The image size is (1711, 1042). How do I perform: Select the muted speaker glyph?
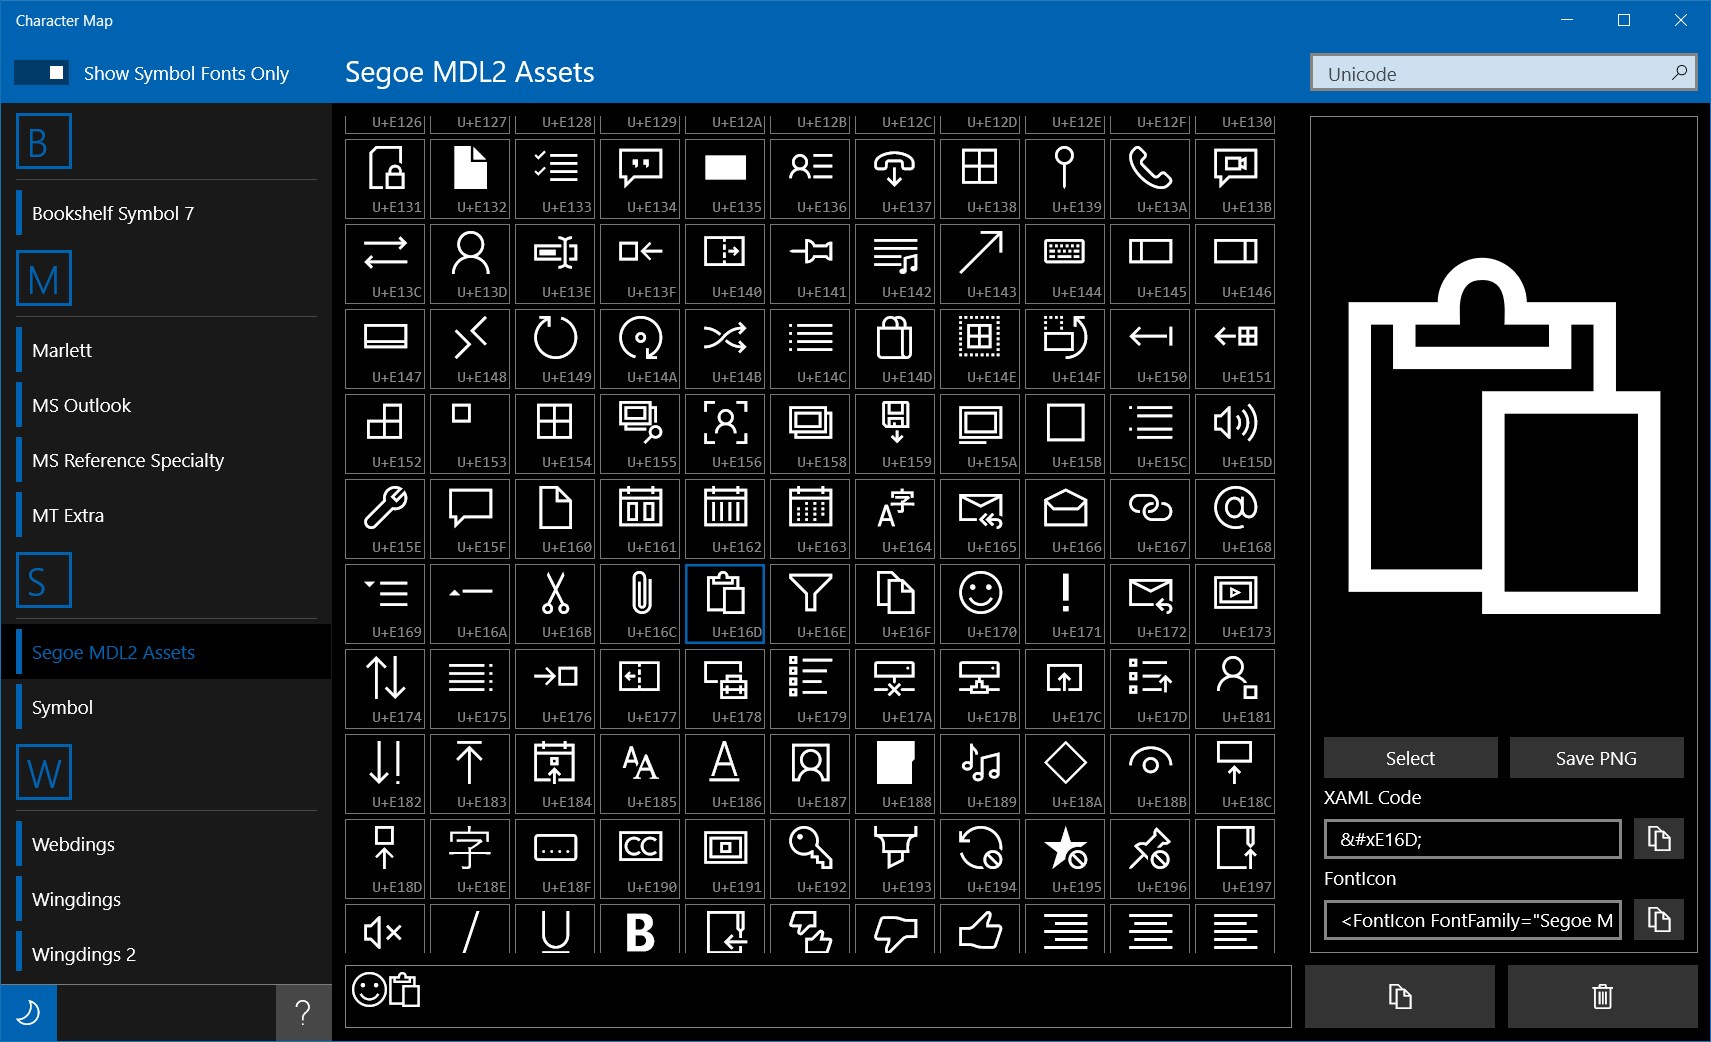385,929
